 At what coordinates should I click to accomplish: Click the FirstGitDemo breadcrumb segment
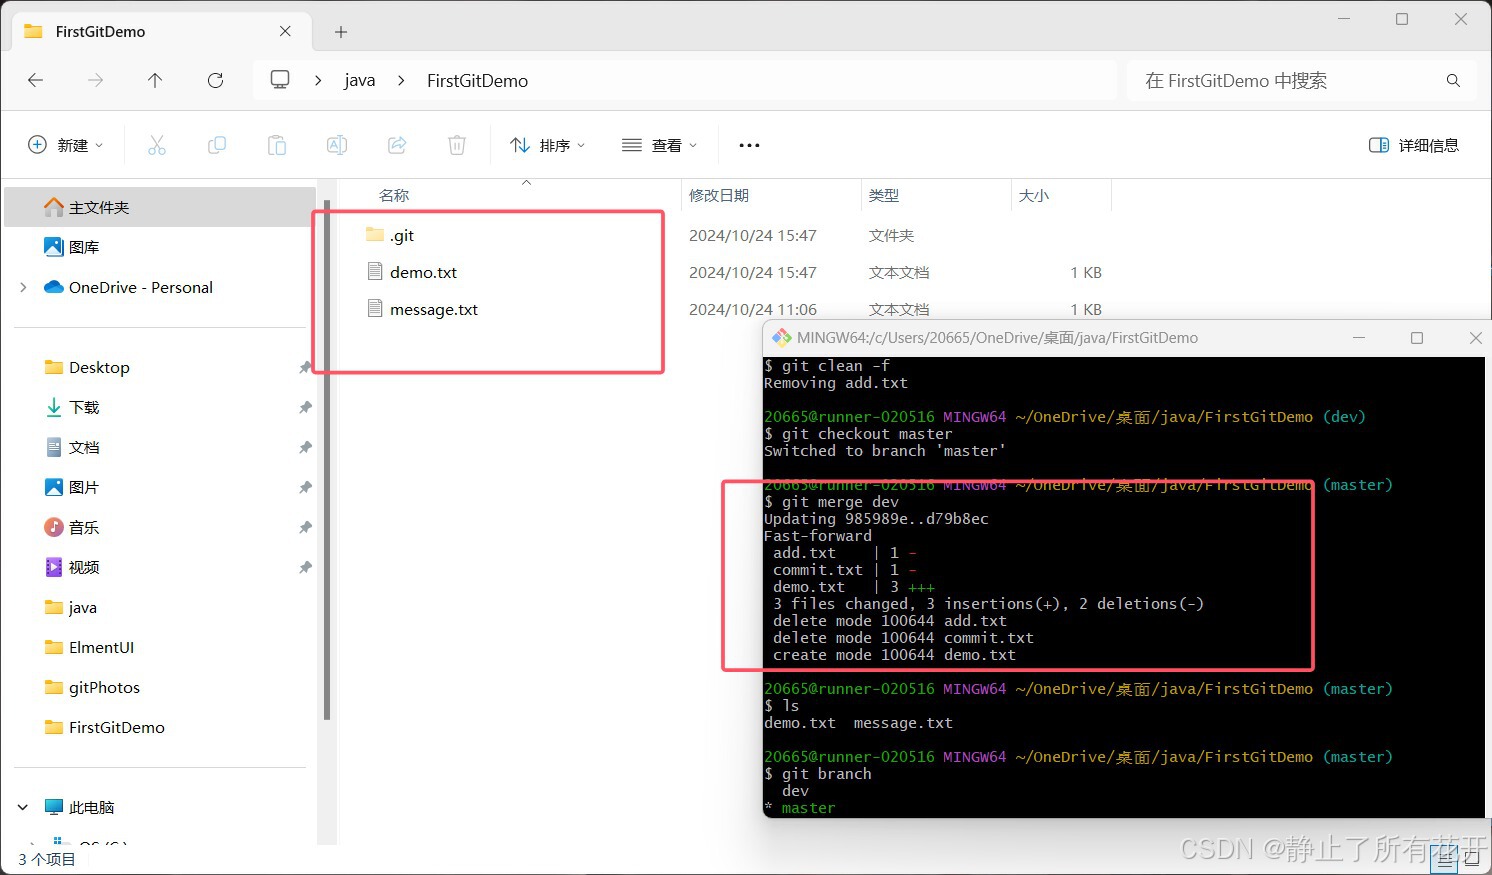477,80
